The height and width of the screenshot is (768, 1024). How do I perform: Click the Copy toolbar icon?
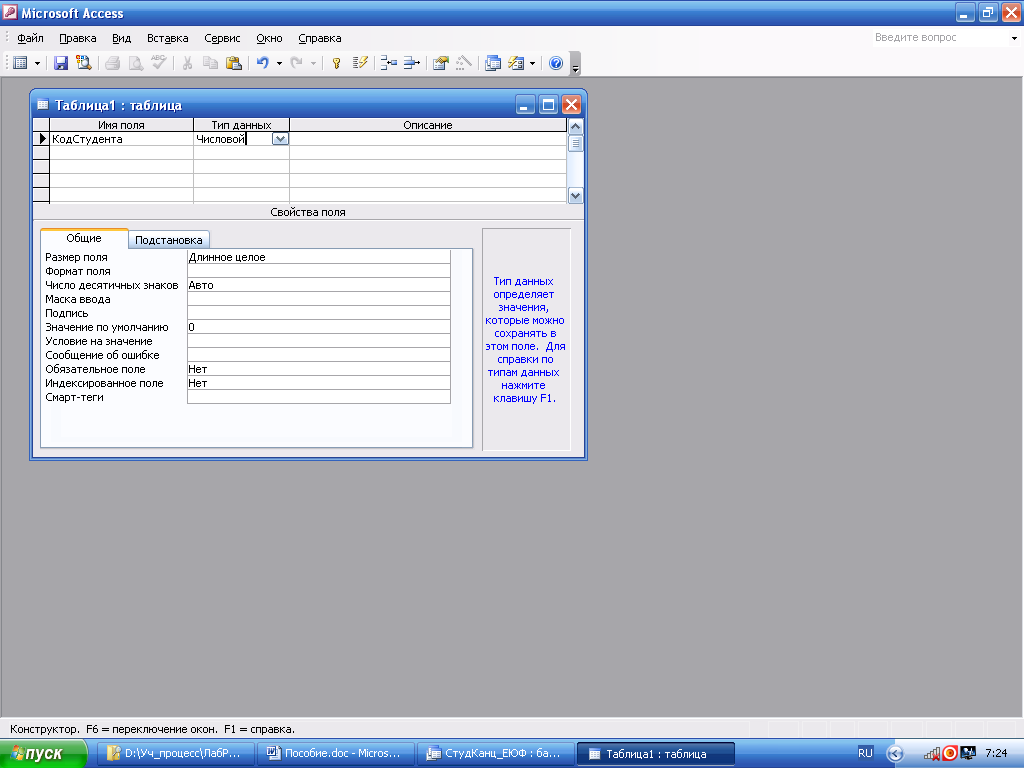[x=210, y=63]
